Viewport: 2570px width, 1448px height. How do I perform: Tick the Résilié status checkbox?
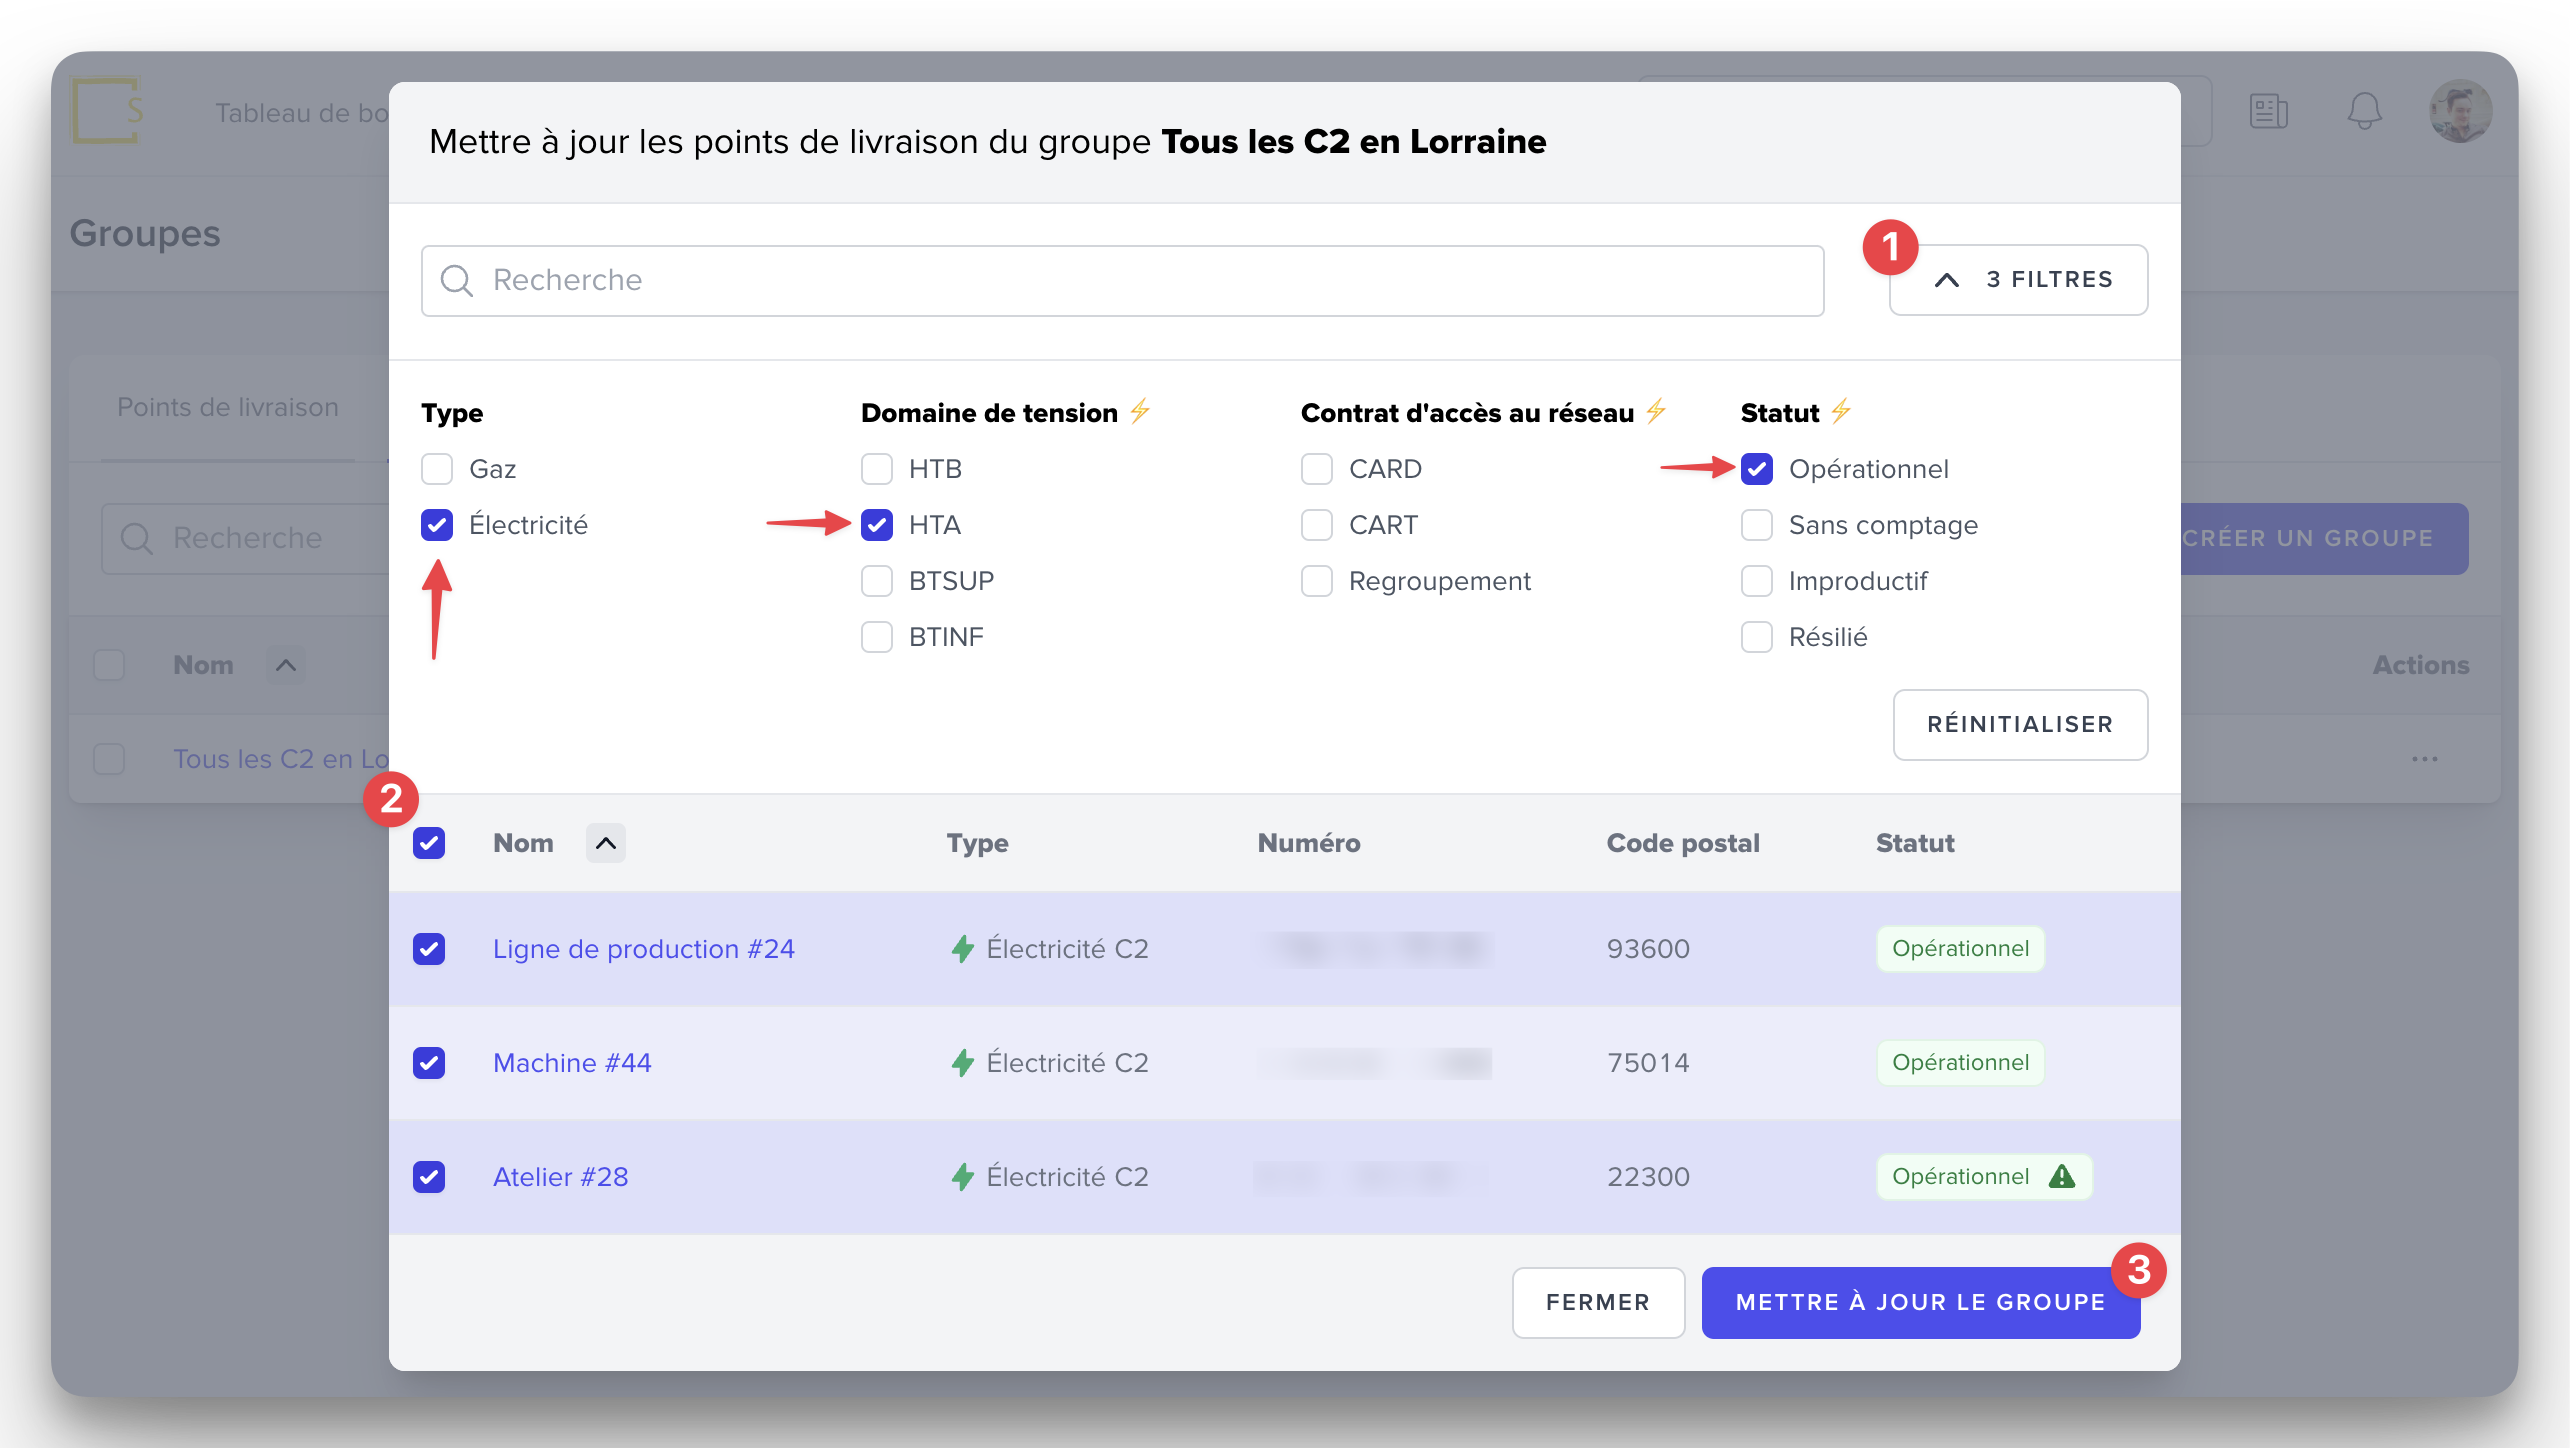tap(1757, 637)
